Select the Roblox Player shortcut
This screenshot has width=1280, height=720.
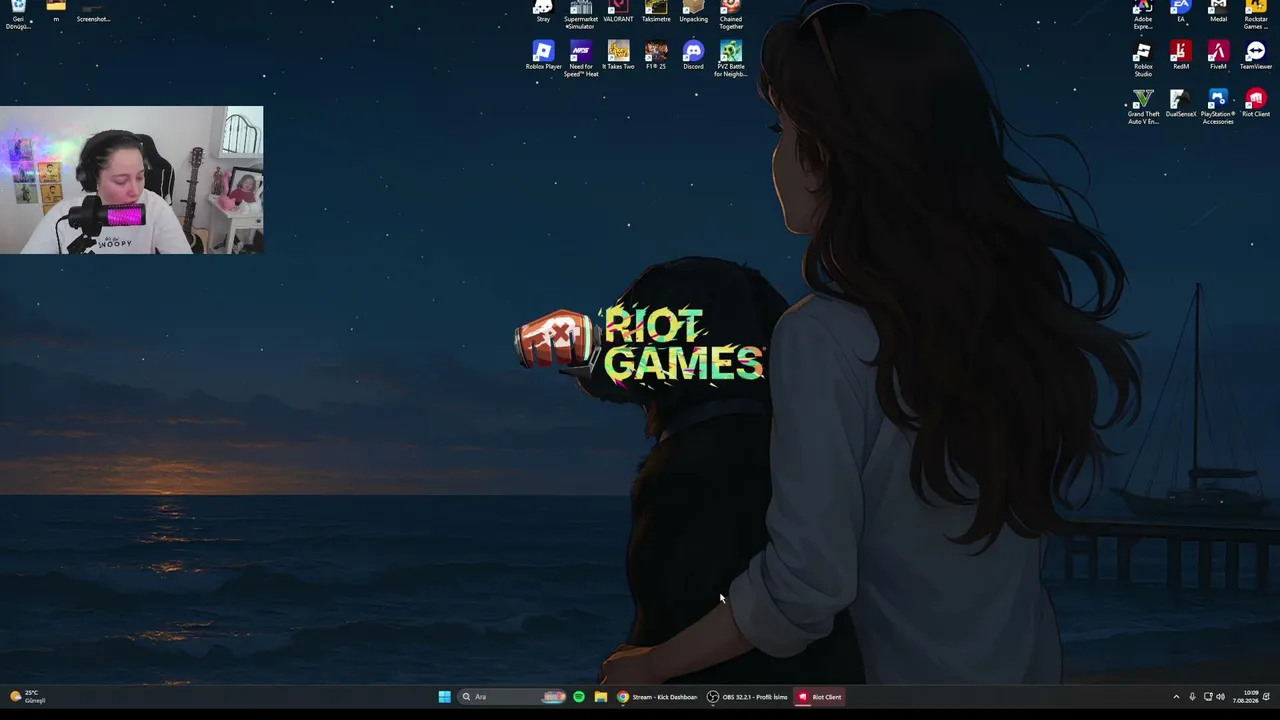[543, 56]
